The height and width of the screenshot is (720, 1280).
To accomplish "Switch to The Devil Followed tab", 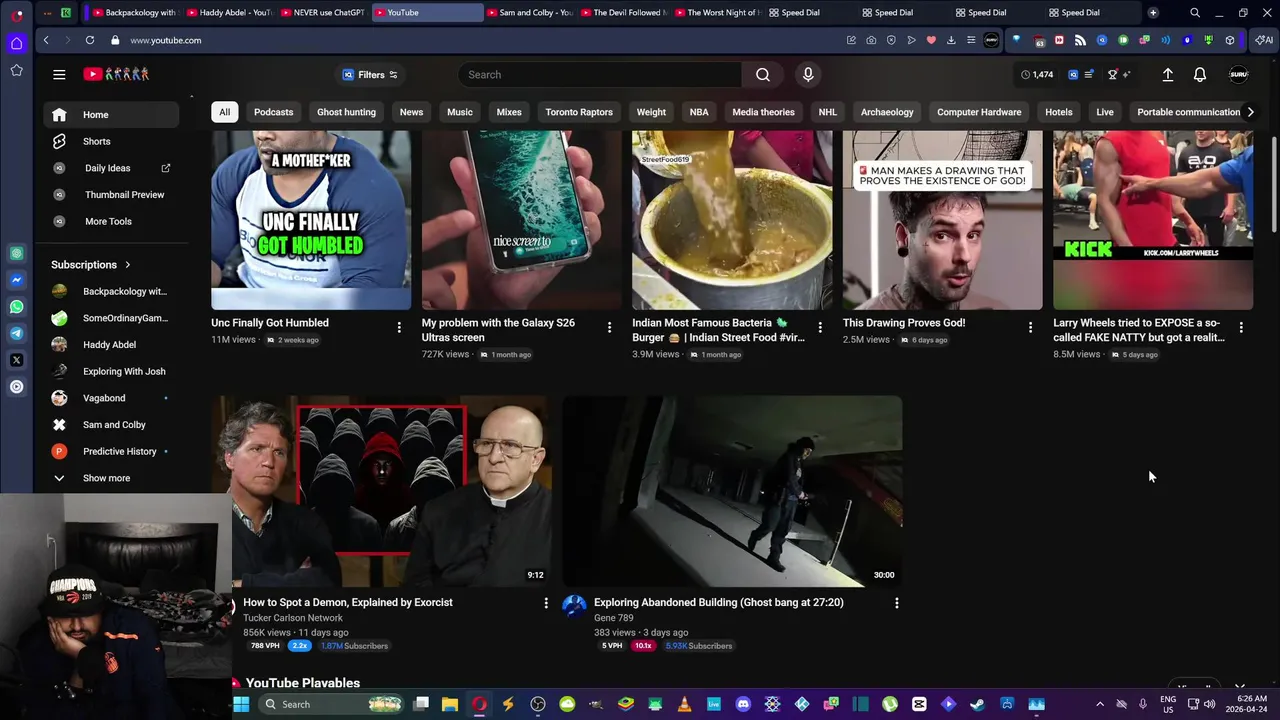I will click(622, 13).
